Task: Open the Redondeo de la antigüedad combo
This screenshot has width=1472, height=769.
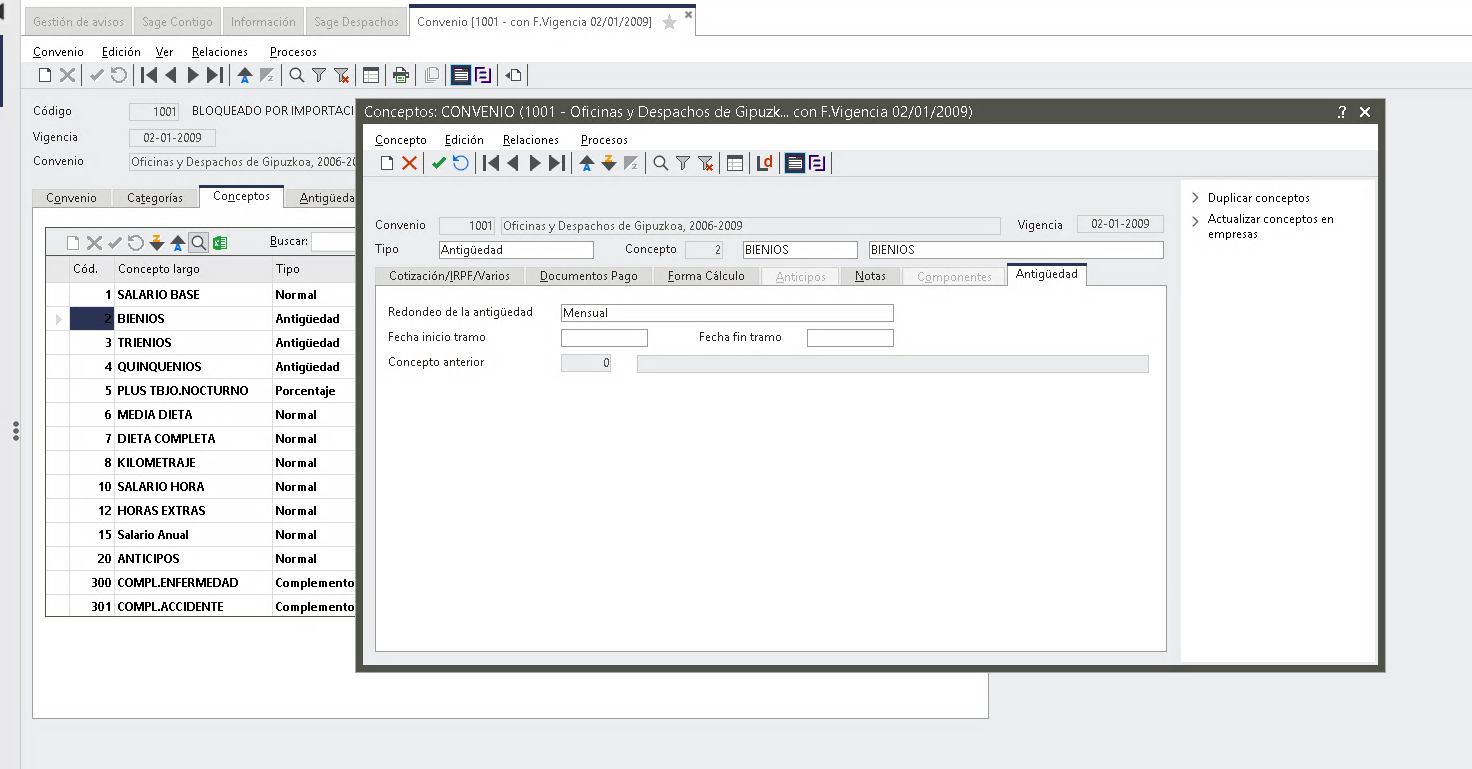Action: [727, 313]
